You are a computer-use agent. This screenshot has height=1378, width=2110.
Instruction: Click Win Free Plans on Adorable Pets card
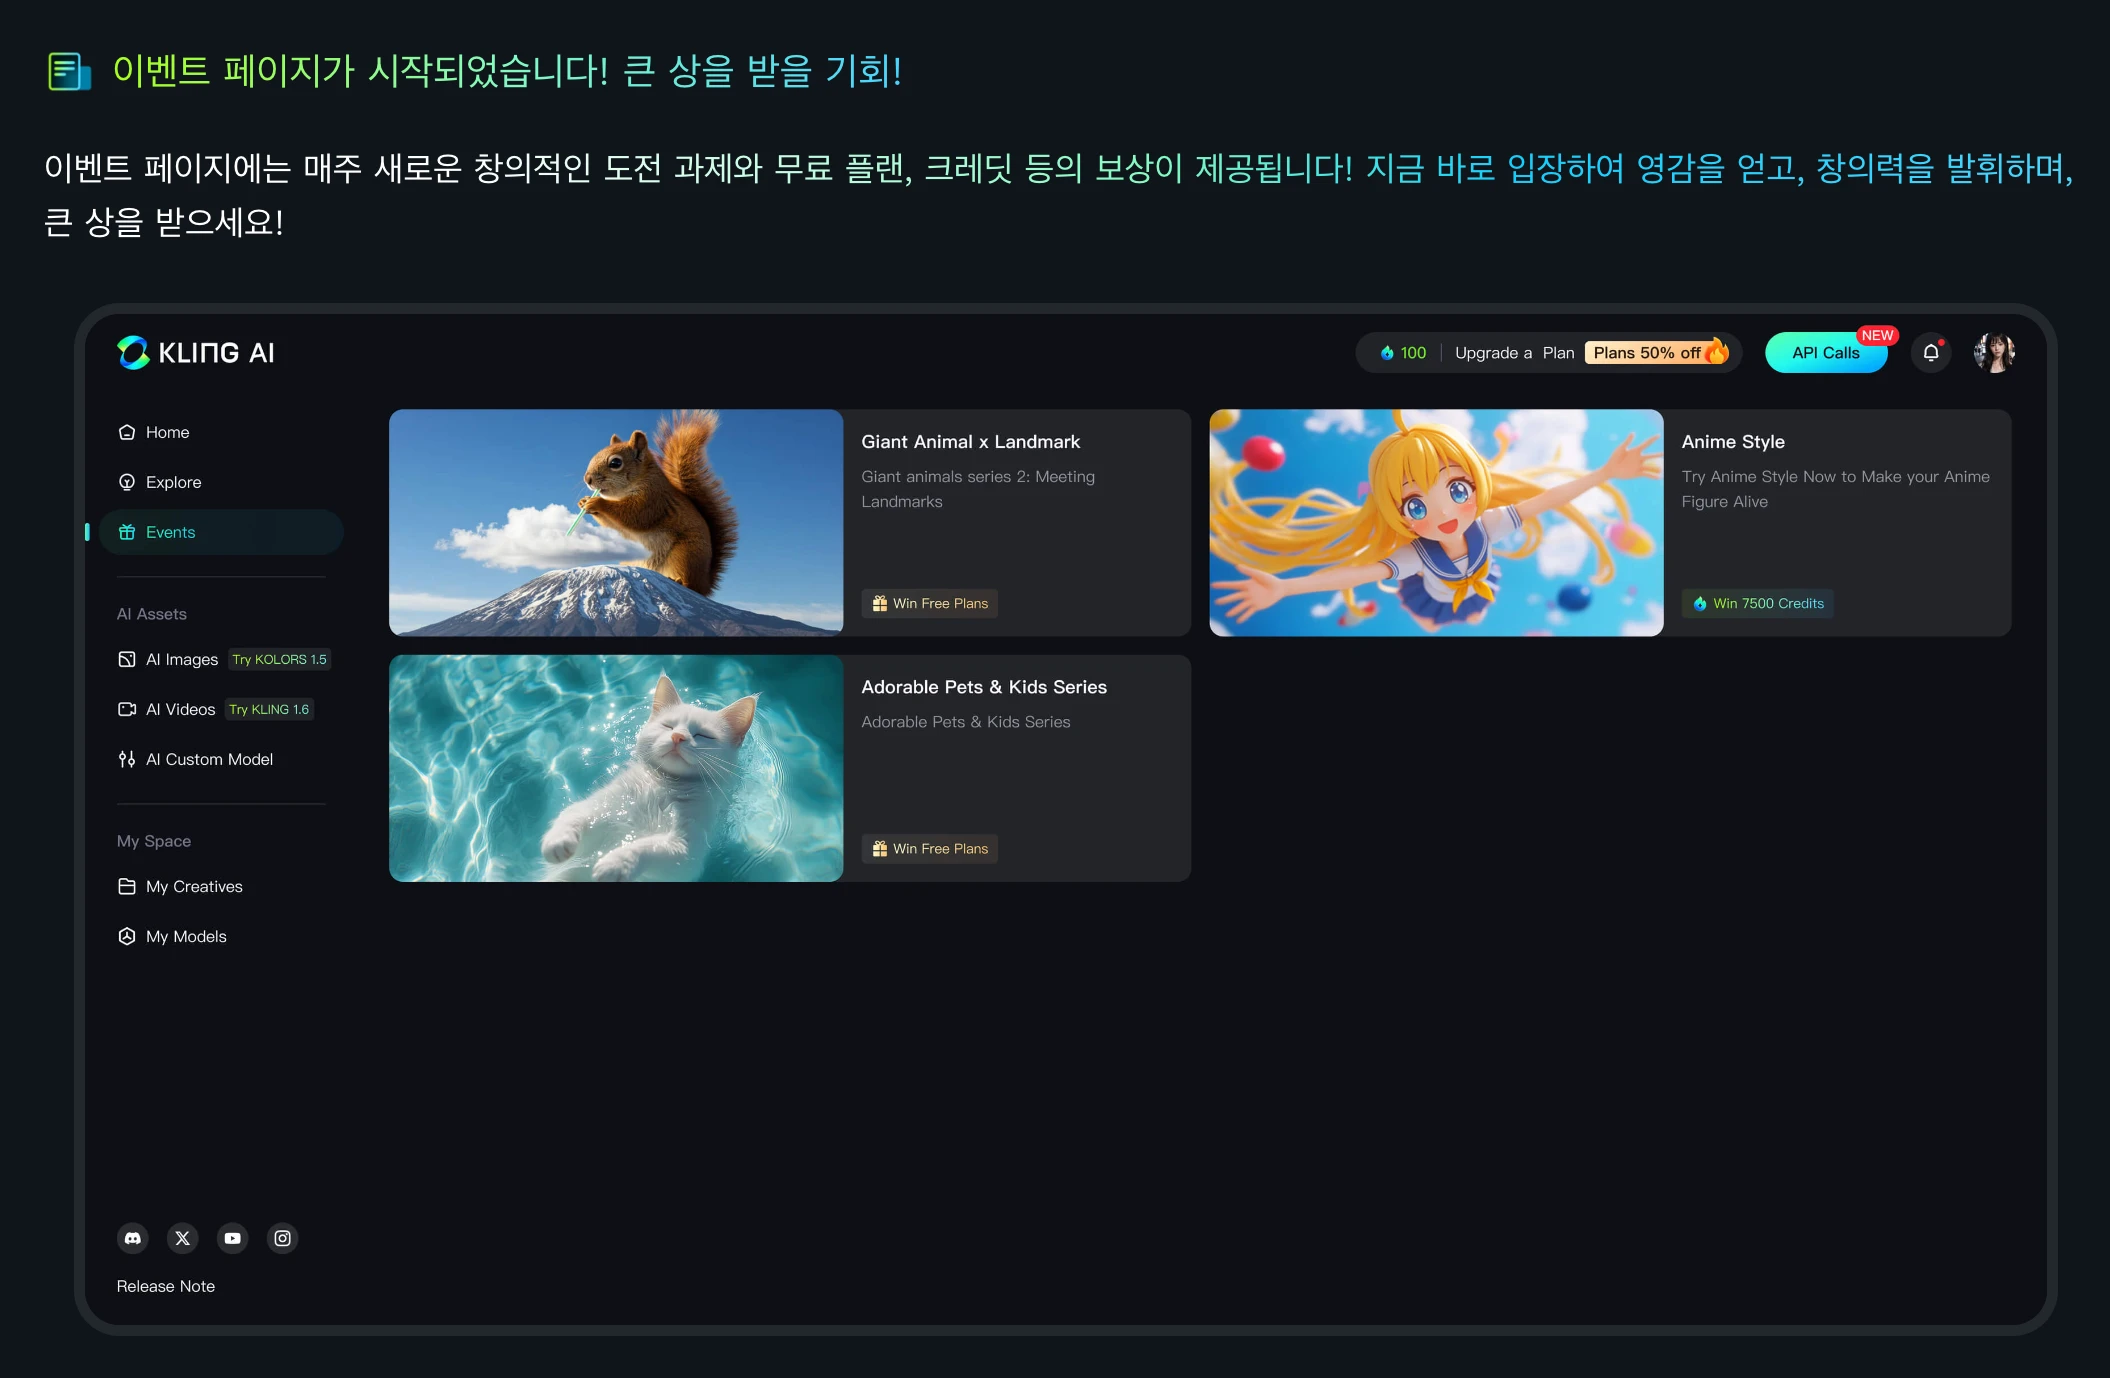pyautogui.click(x=930, y=848)
